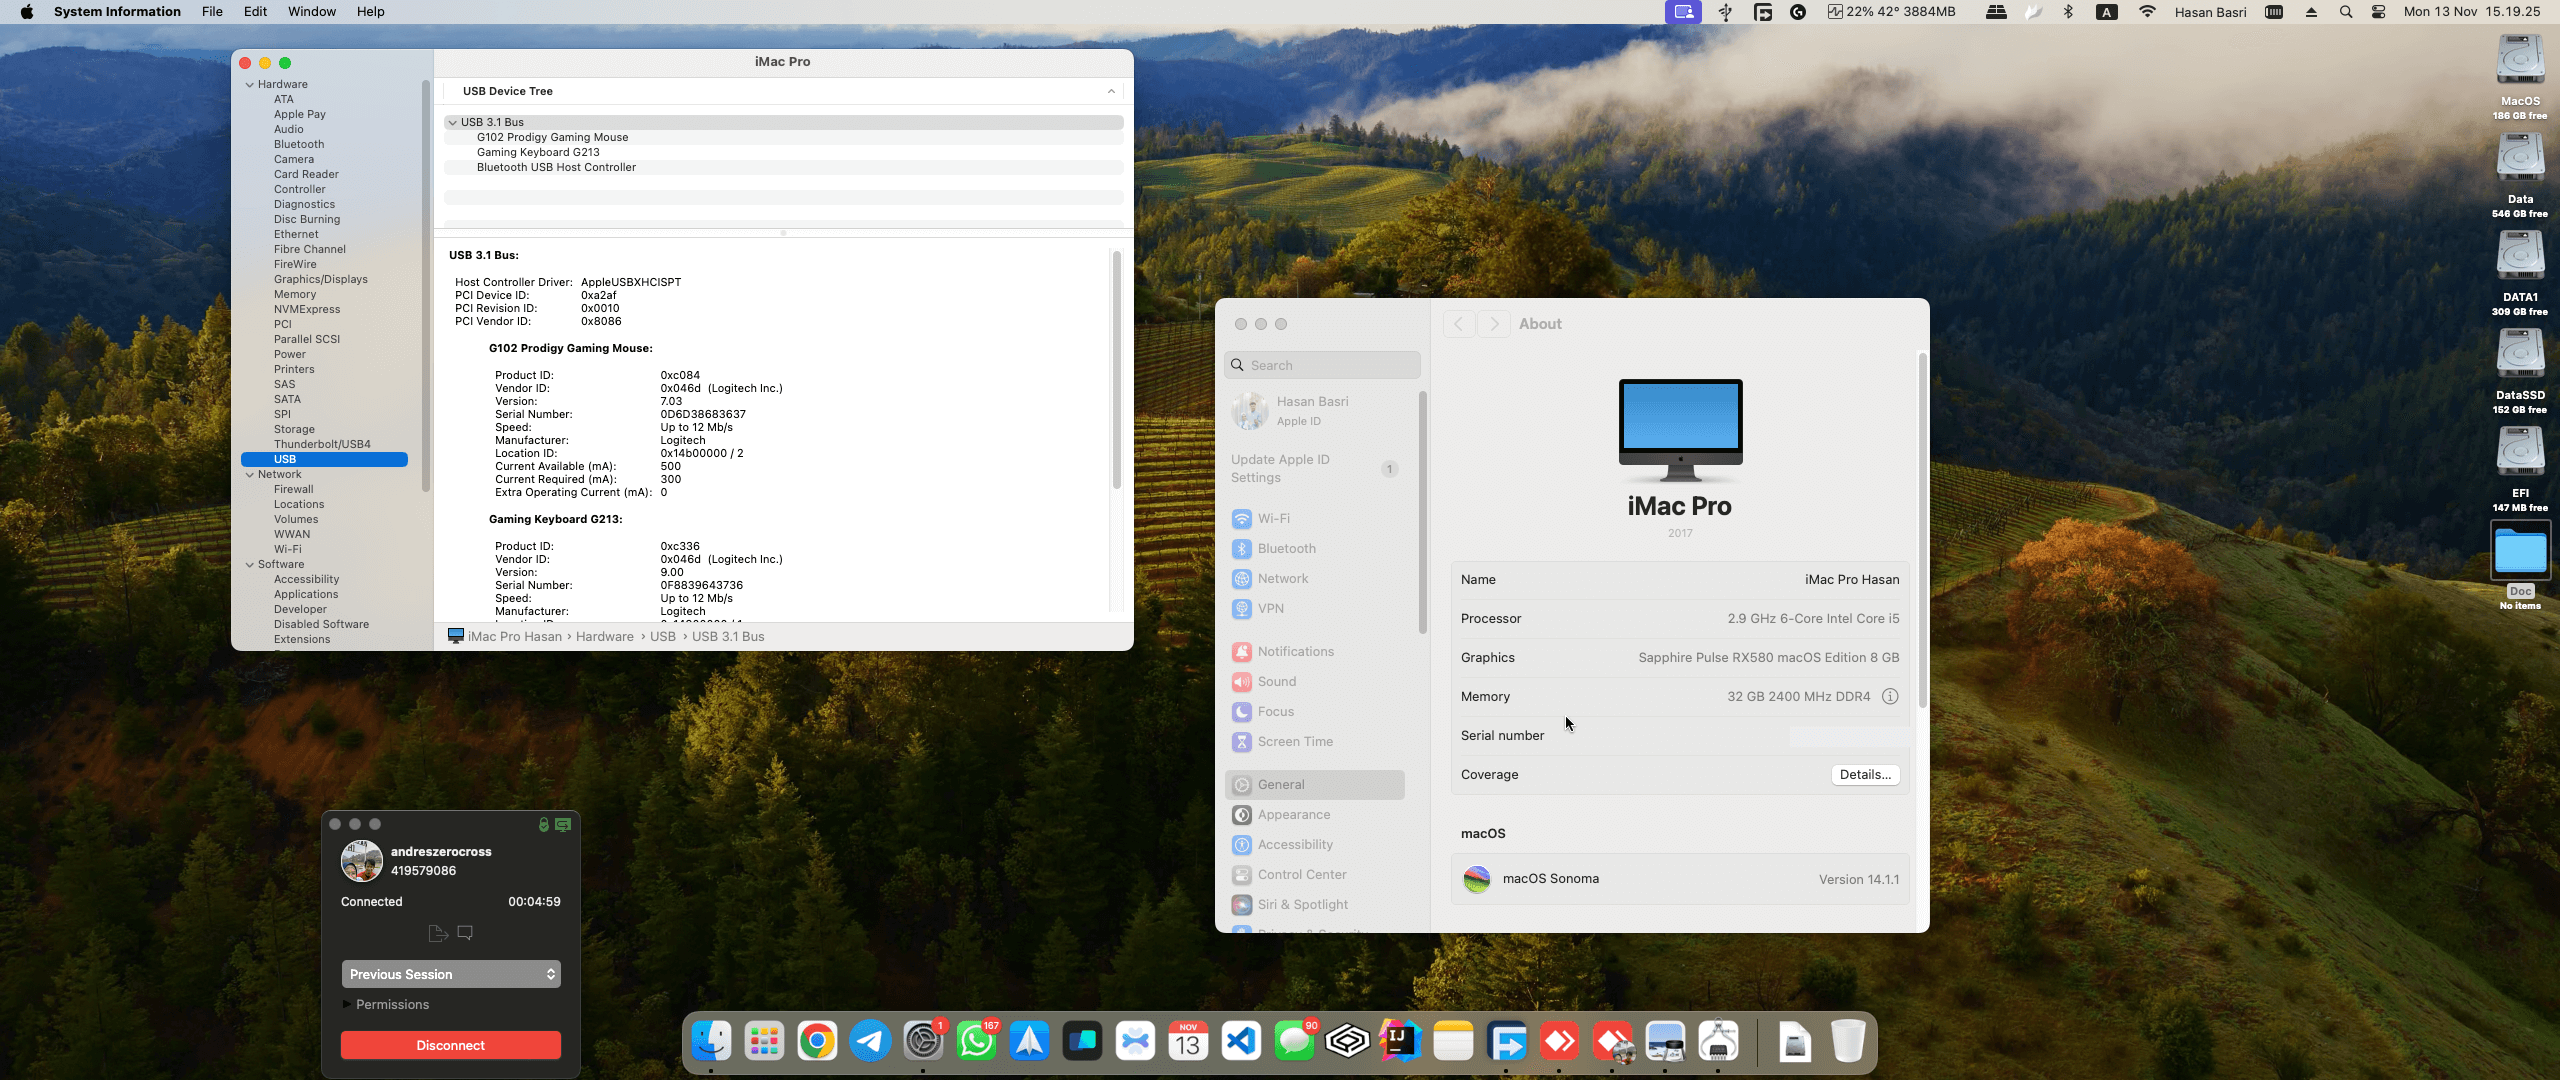Select Graphics/Displays in System Information sidebar
Screen dimensions: 2560x1080
pyautogui.click(x=321, y=280)
